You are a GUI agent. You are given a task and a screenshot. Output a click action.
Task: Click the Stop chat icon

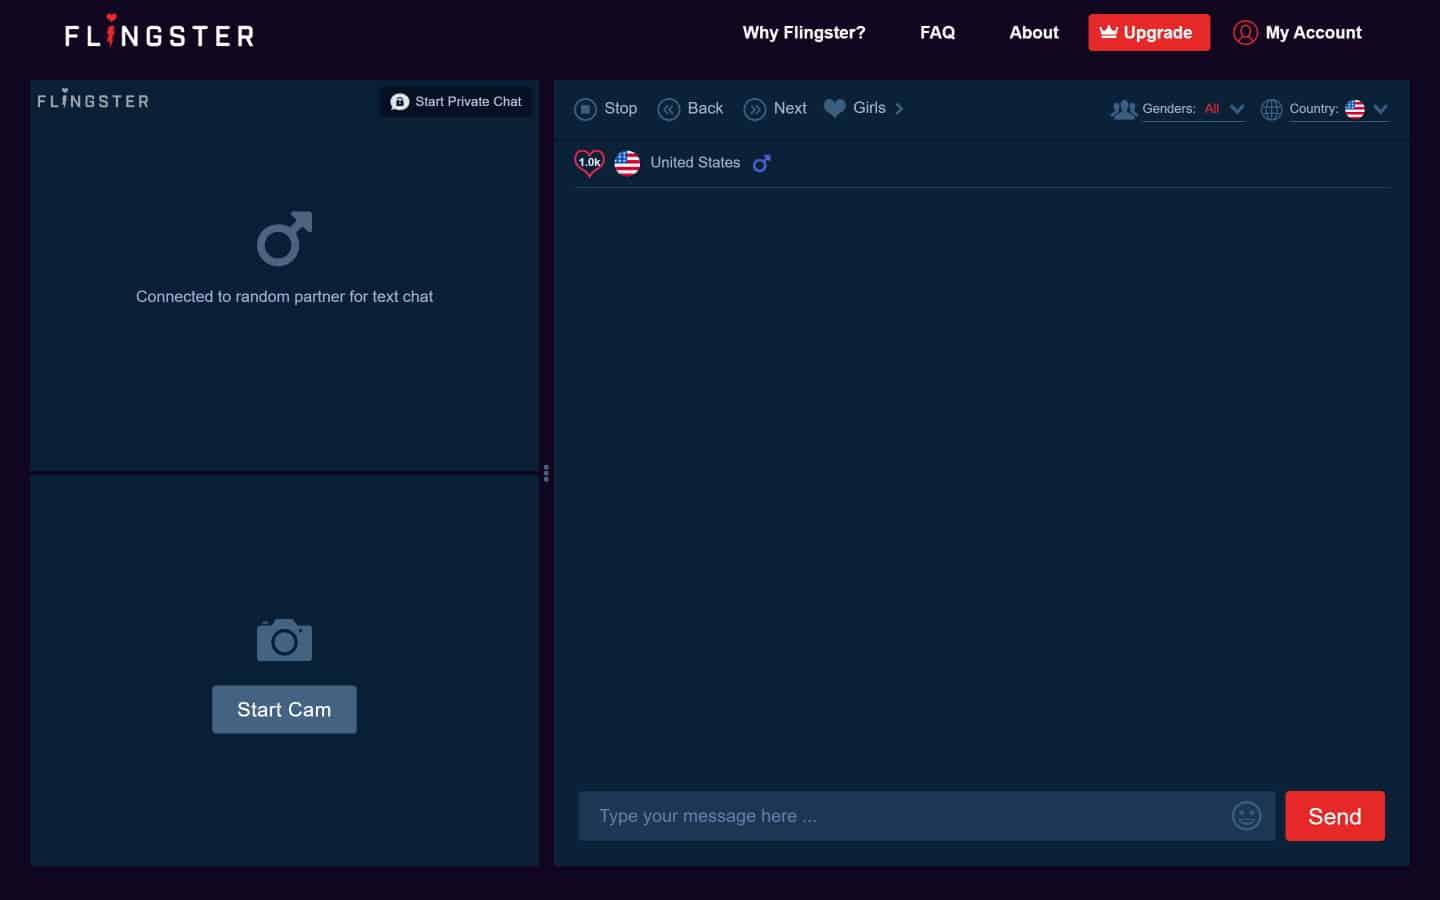pos(585,109)
